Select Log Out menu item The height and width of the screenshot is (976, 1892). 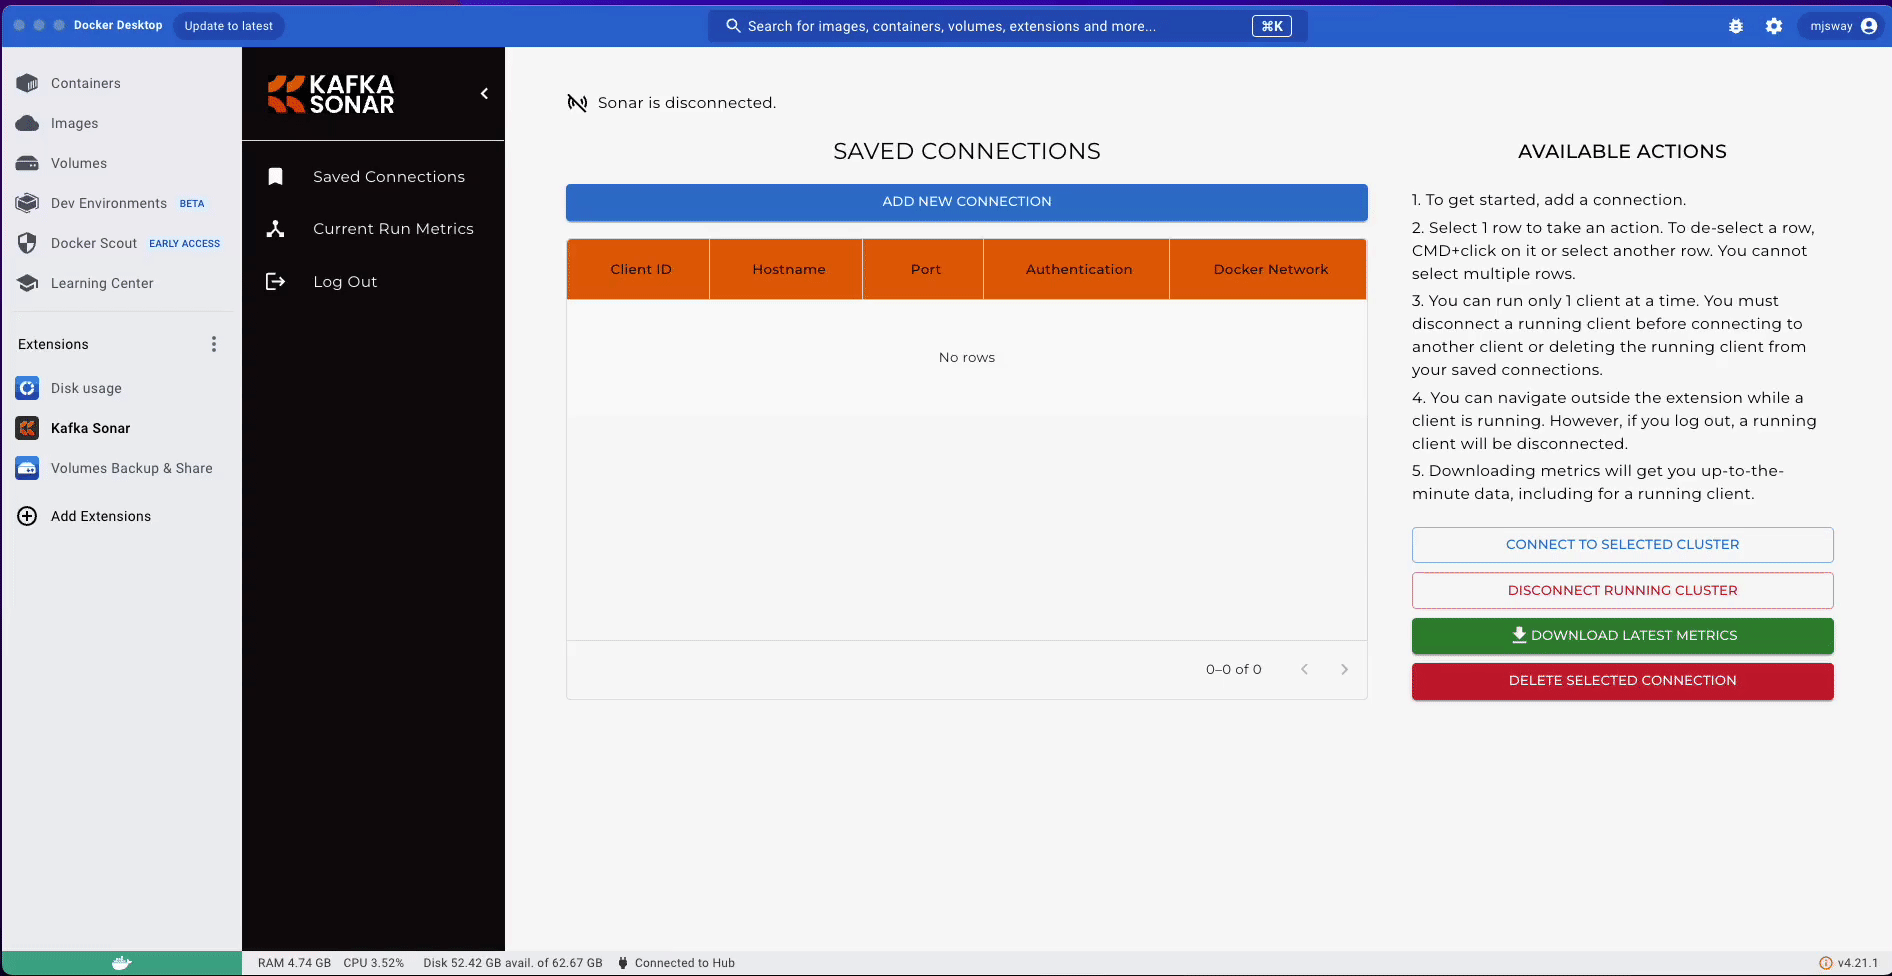[373, 282]
